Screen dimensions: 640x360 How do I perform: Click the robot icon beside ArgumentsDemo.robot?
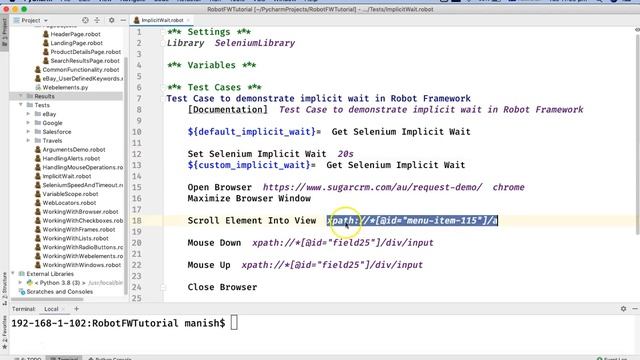click(38, 150)
